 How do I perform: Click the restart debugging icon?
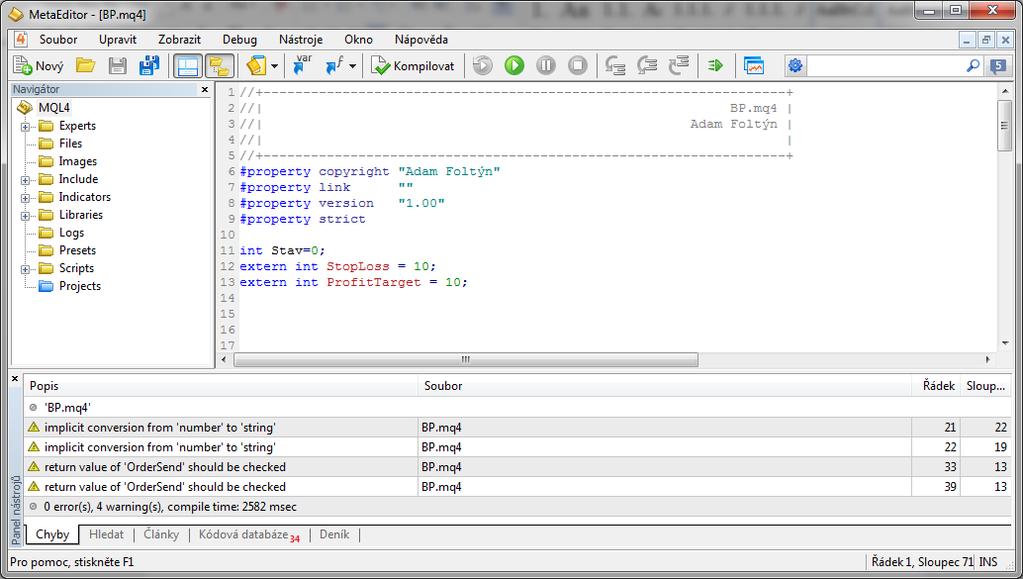pos(483,65)
